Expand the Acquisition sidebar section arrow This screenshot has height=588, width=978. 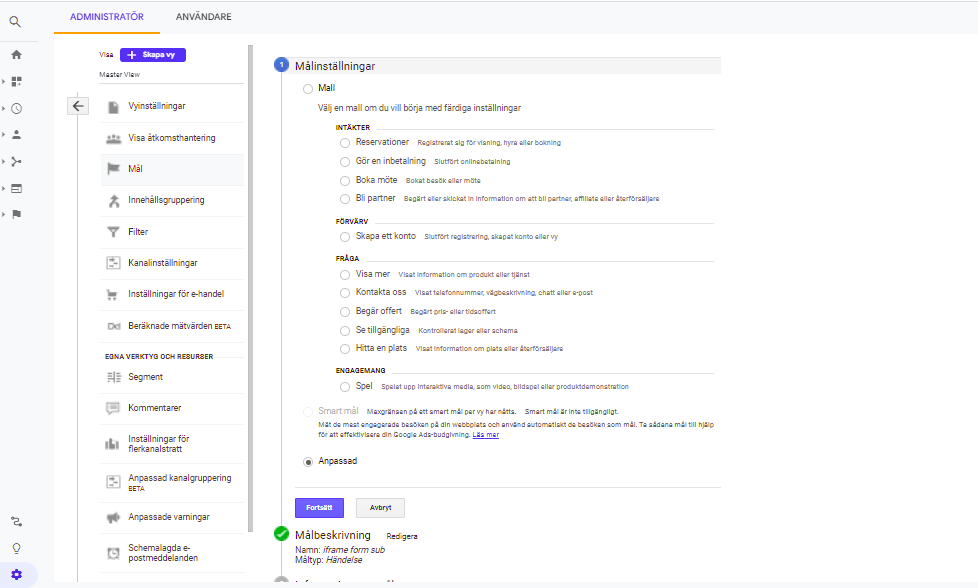click(x=4, y=161)
